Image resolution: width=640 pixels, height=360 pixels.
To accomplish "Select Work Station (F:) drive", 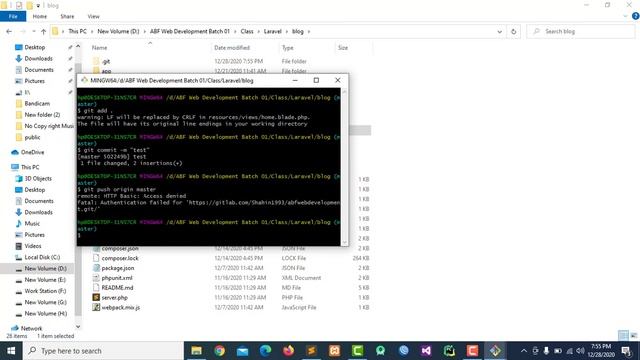I will [45, 291].
